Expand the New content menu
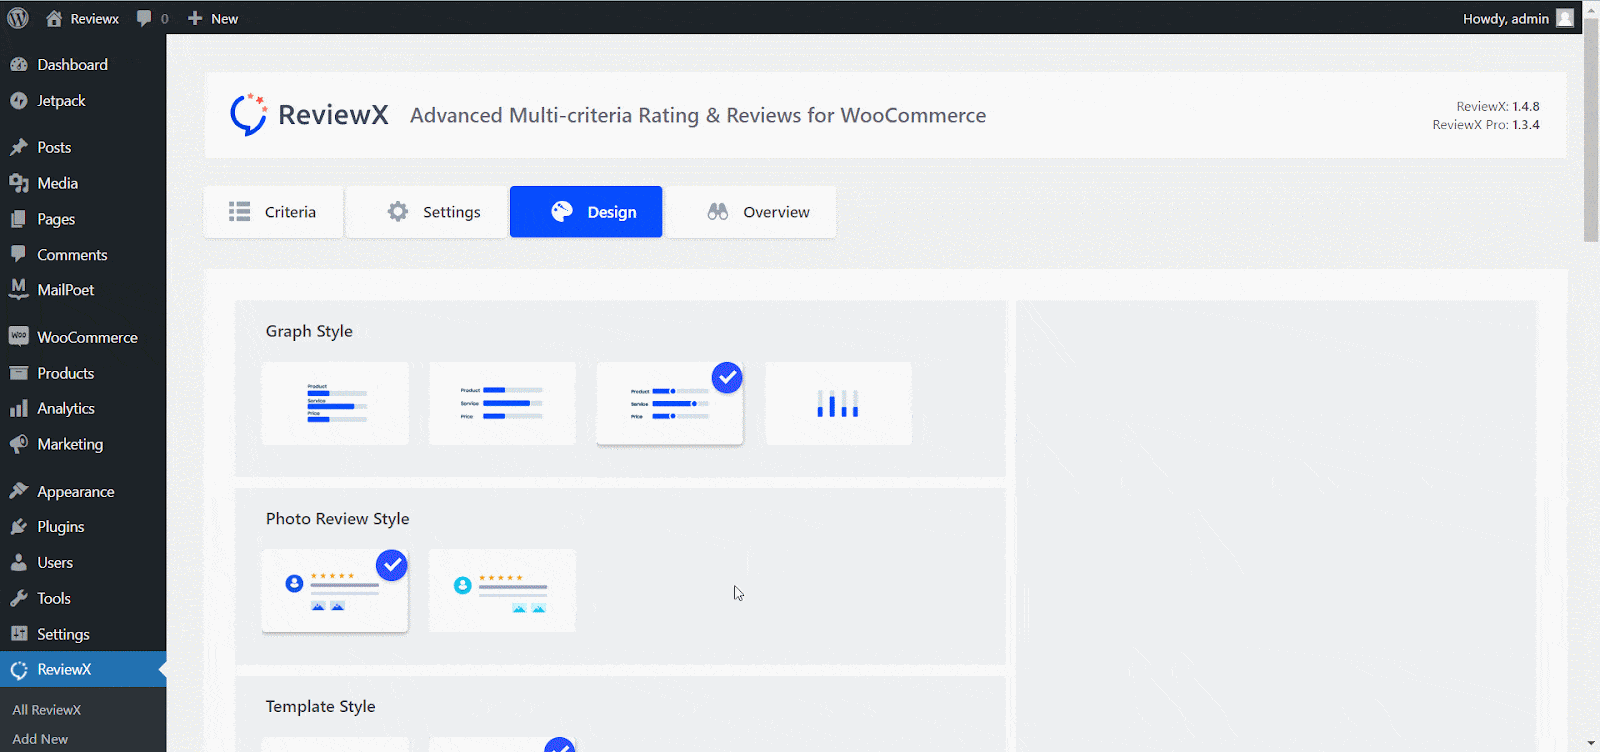Image resolution: width=1600 pixels, height=752 pixels. tap(213, 18)
